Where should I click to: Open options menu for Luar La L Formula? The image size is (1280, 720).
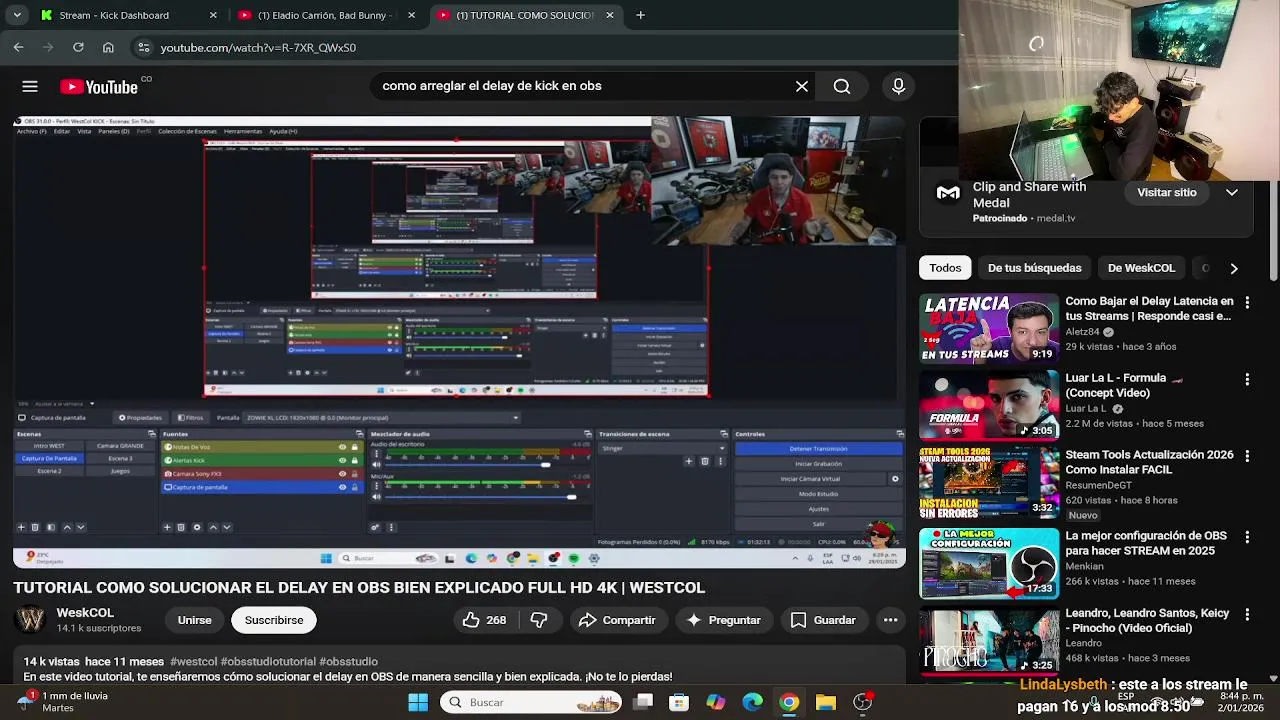coord(1247,379)
